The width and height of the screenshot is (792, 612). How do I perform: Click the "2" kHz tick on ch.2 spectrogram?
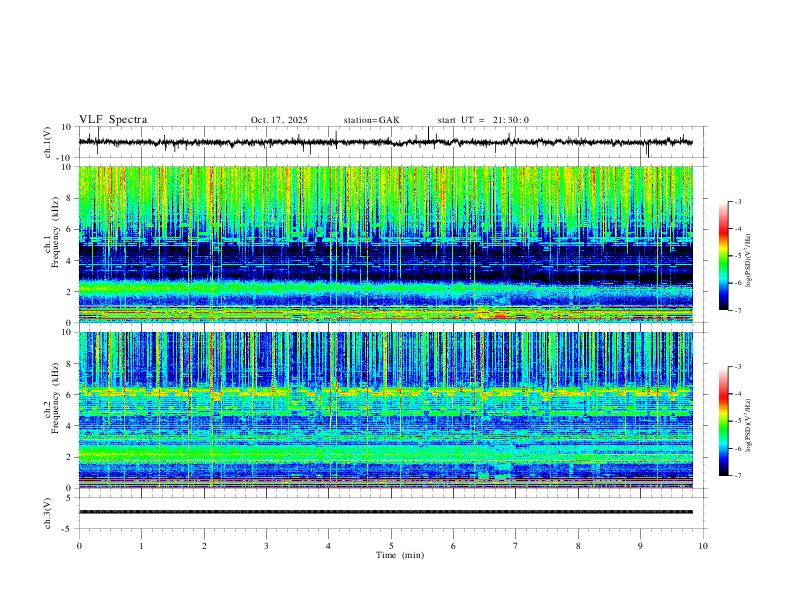point(70,457)
